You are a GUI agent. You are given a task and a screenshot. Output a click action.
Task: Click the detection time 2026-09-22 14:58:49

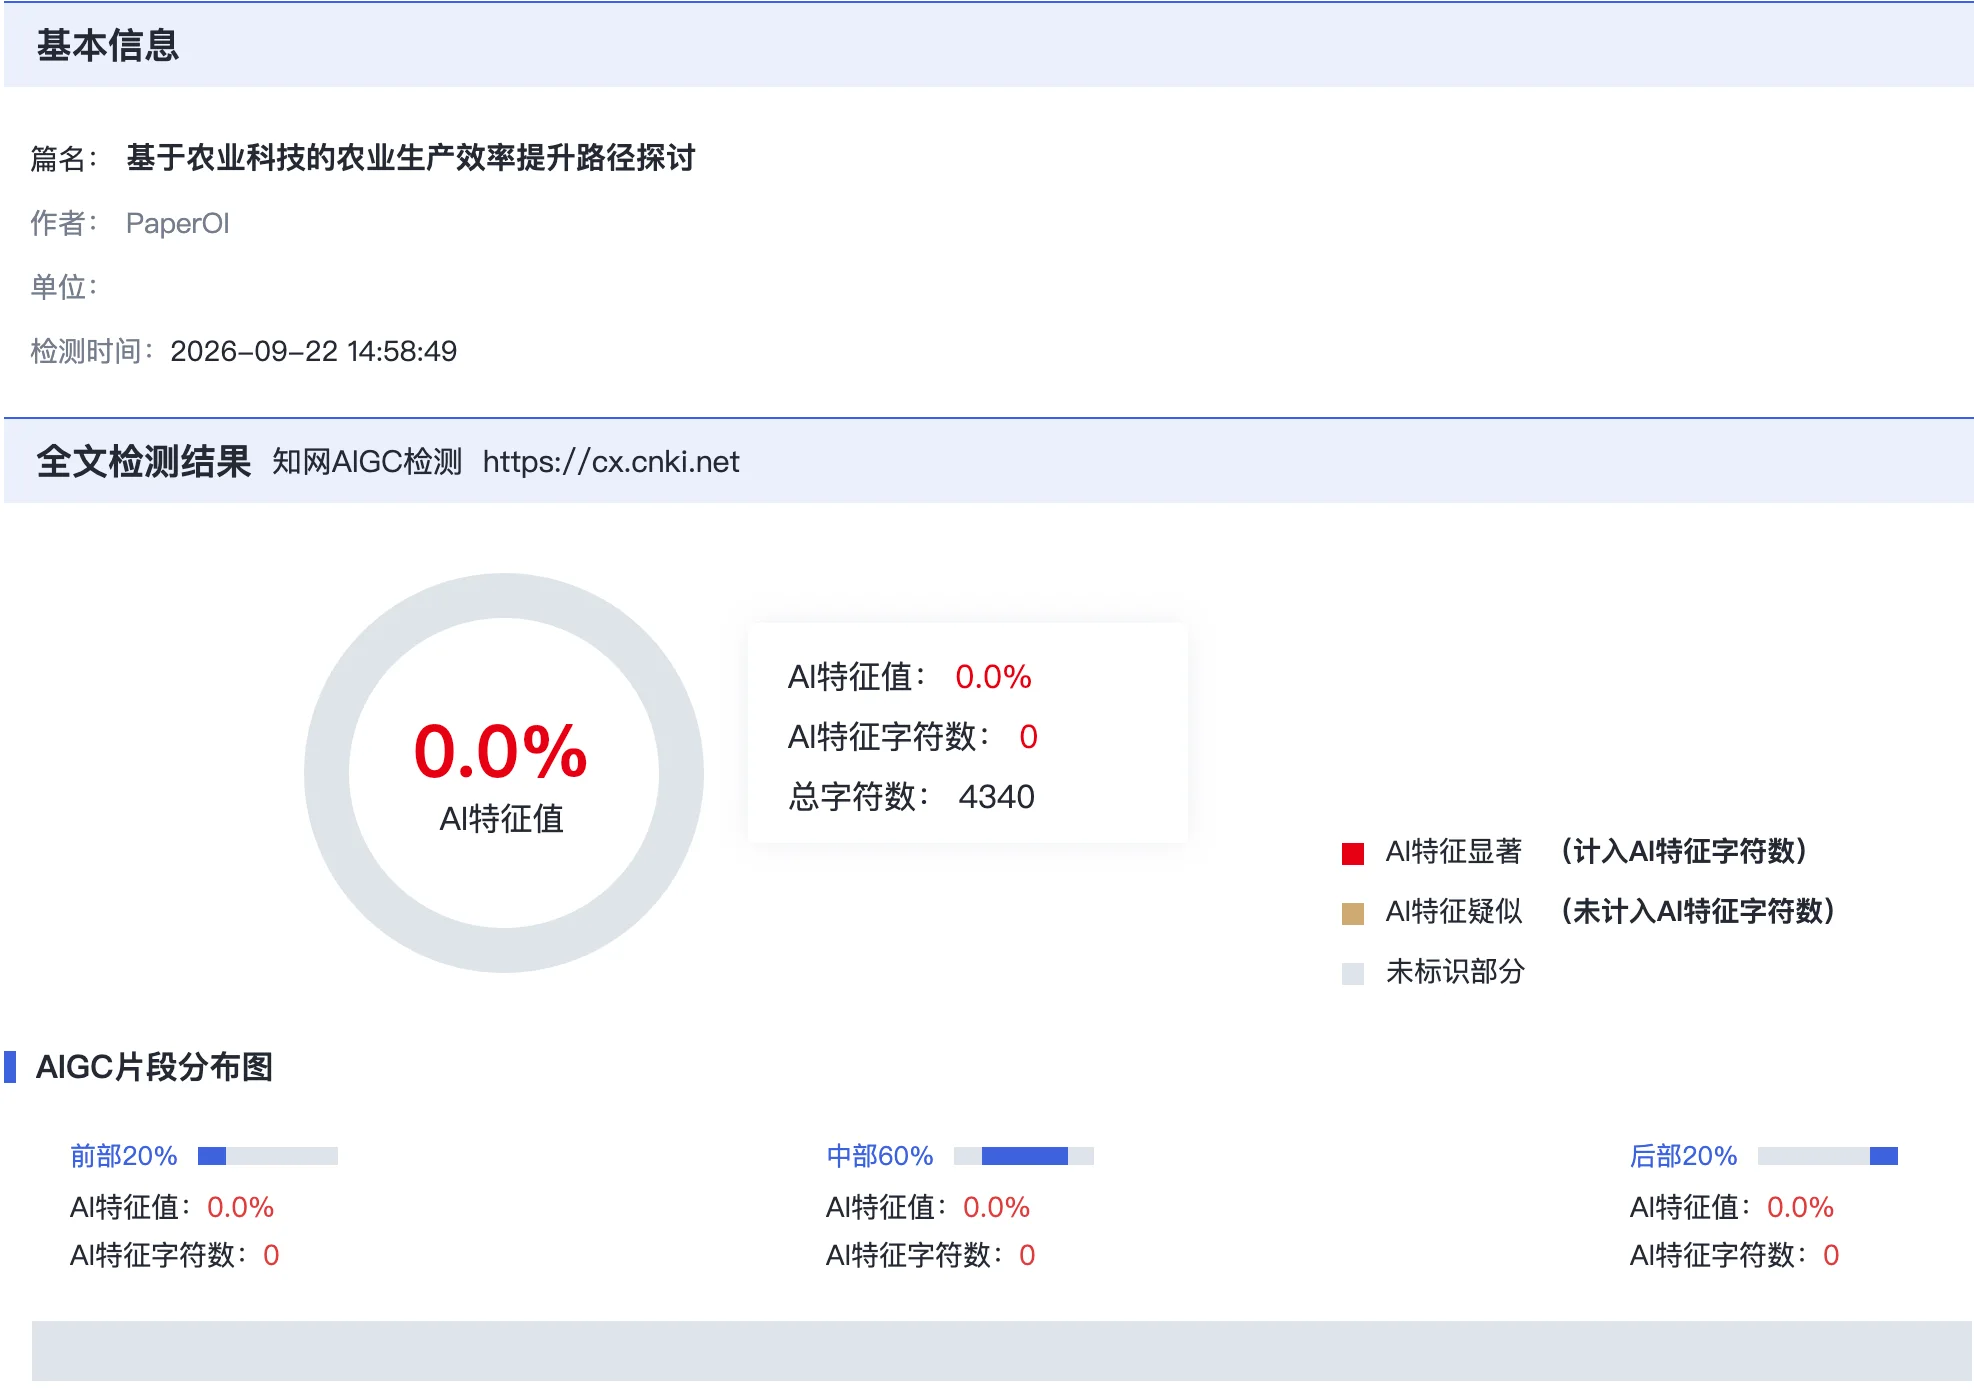pos(314,351)
